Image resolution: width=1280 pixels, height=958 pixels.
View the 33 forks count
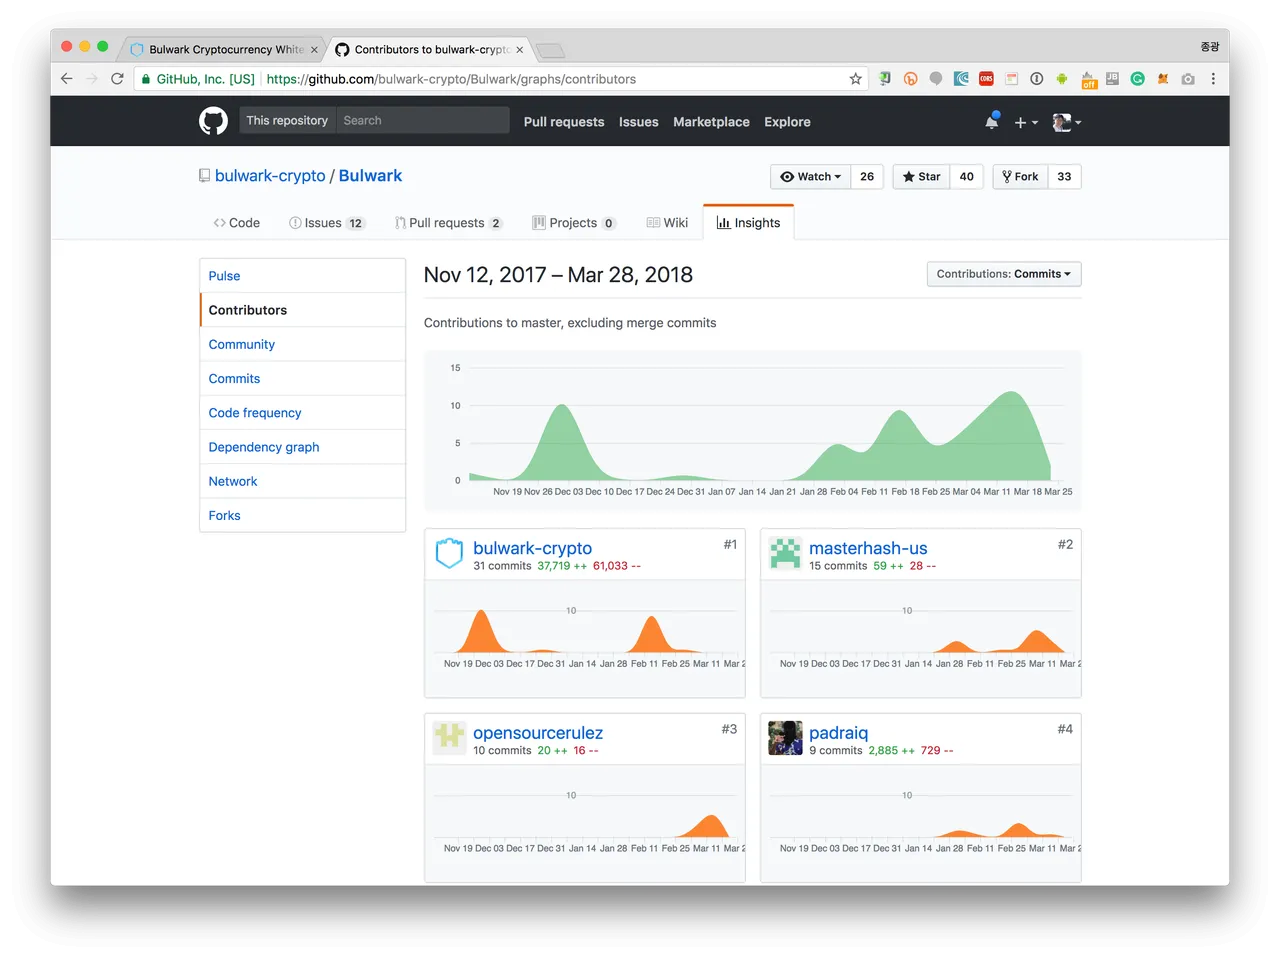point(1064,177)
